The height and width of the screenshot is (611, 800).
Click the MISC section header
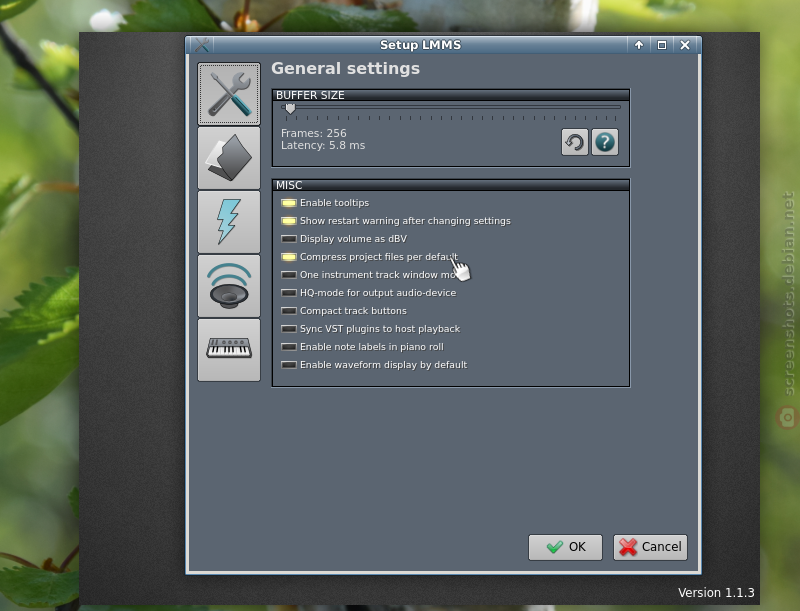pyautogui.click(x=451, y=185)
